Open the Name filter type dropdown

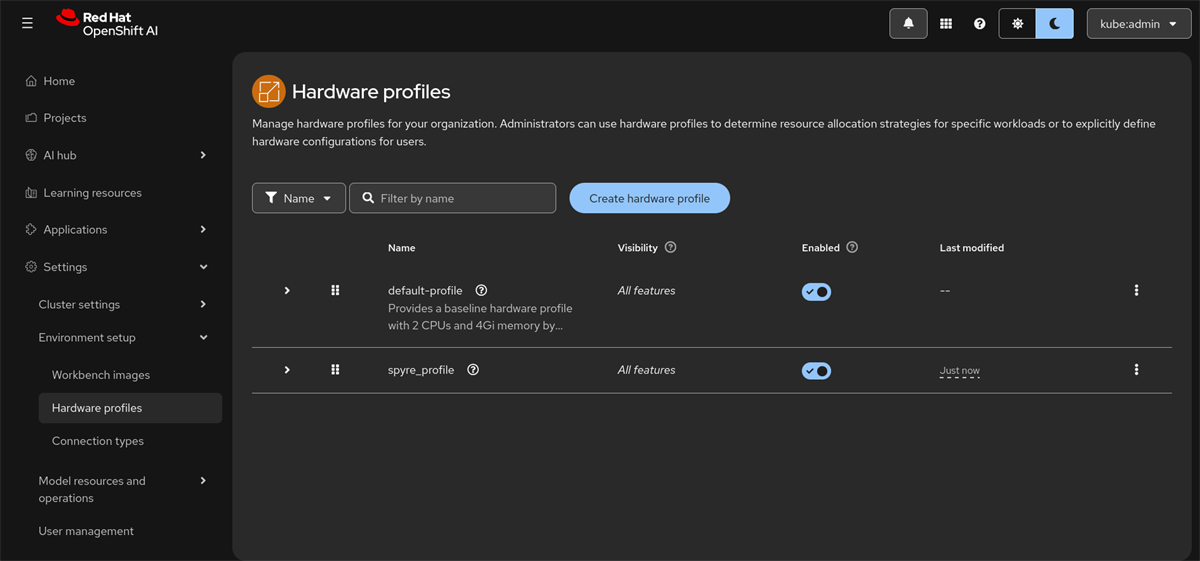click(x=298, y=198)
